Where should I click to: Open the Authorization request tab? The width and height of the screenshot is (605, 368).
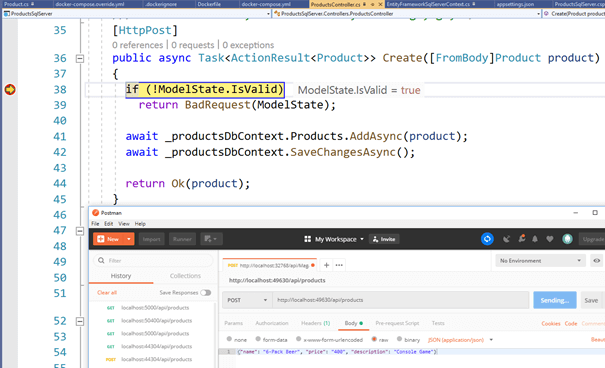(272, 323)
